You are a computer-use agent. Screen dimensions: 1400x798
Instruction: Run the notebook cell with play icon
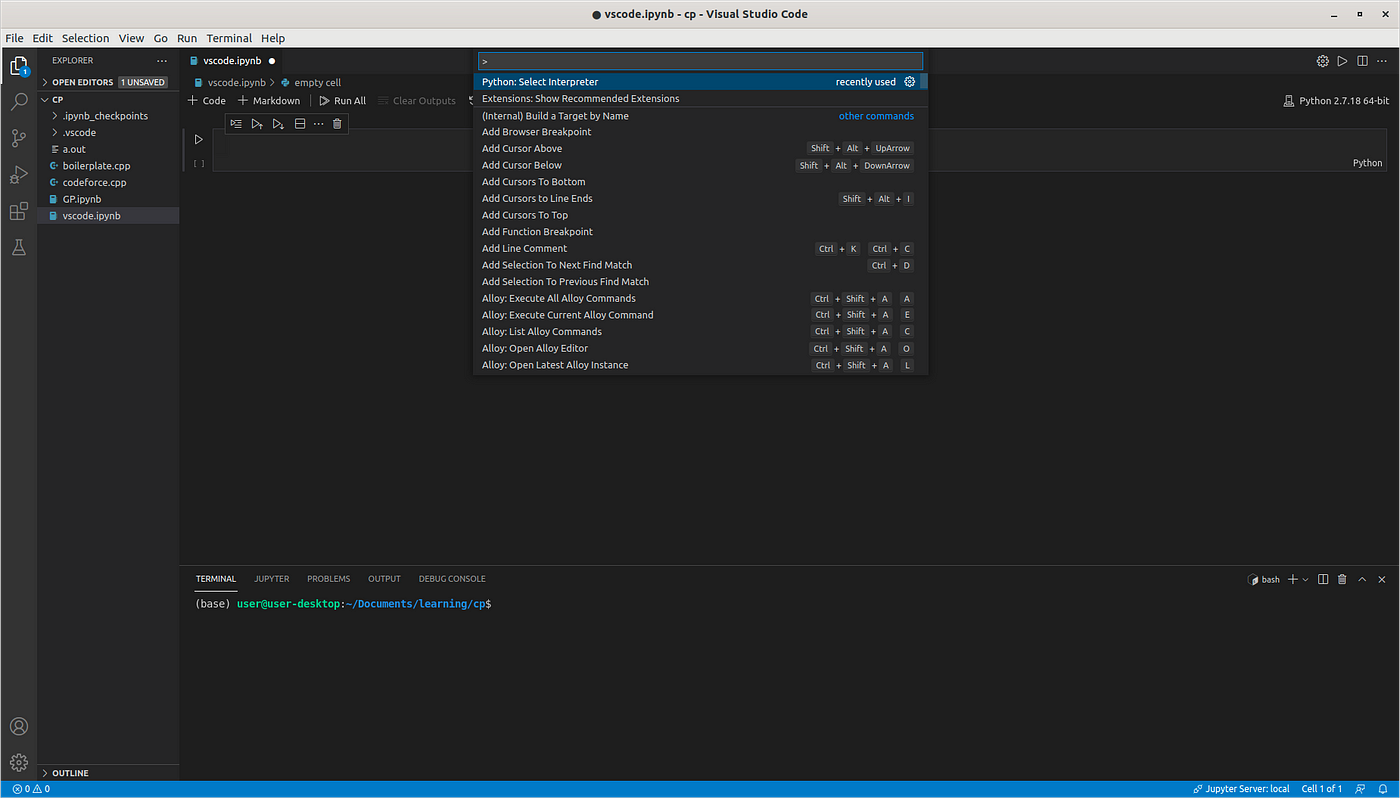coord(199,140)
